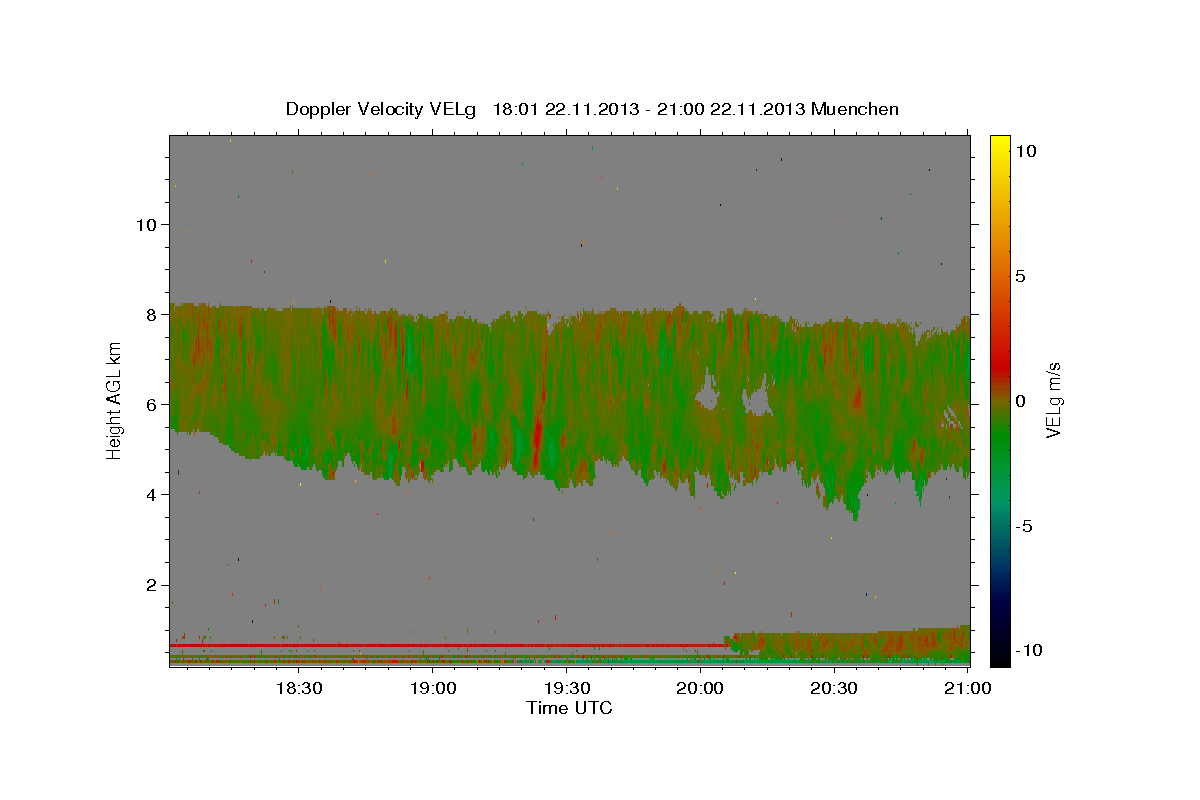Click the height tick label 10

pyautogui.click(x=146, y=224)
